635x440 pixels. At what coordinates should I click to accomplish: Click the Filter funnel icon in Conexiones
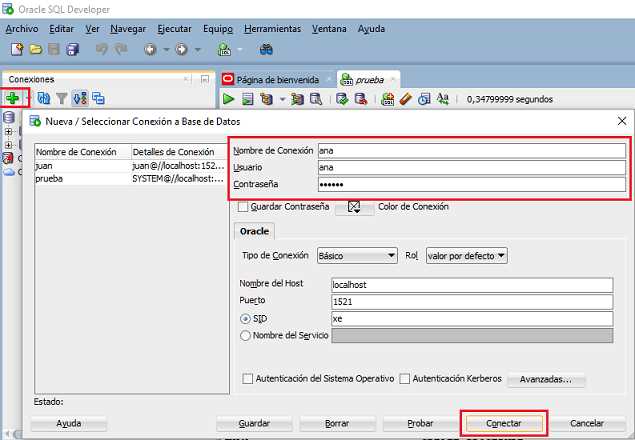(x=62, y=98)
